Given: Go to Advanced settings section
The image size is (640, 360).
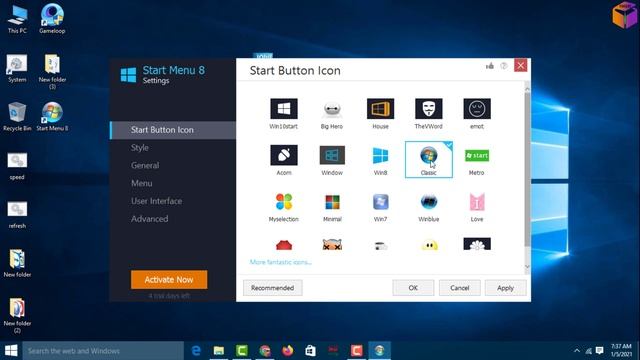Looking at the screenshot, I should click(x=149, y=219).
